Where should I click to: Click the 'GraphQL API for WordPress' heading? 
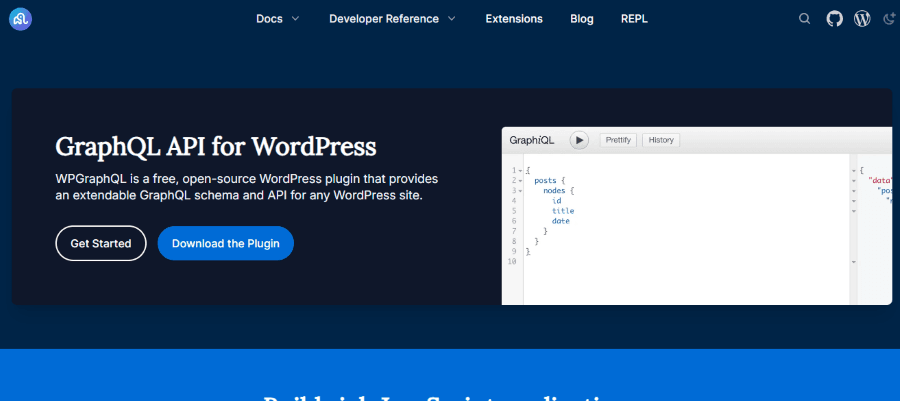click(216, 147)
